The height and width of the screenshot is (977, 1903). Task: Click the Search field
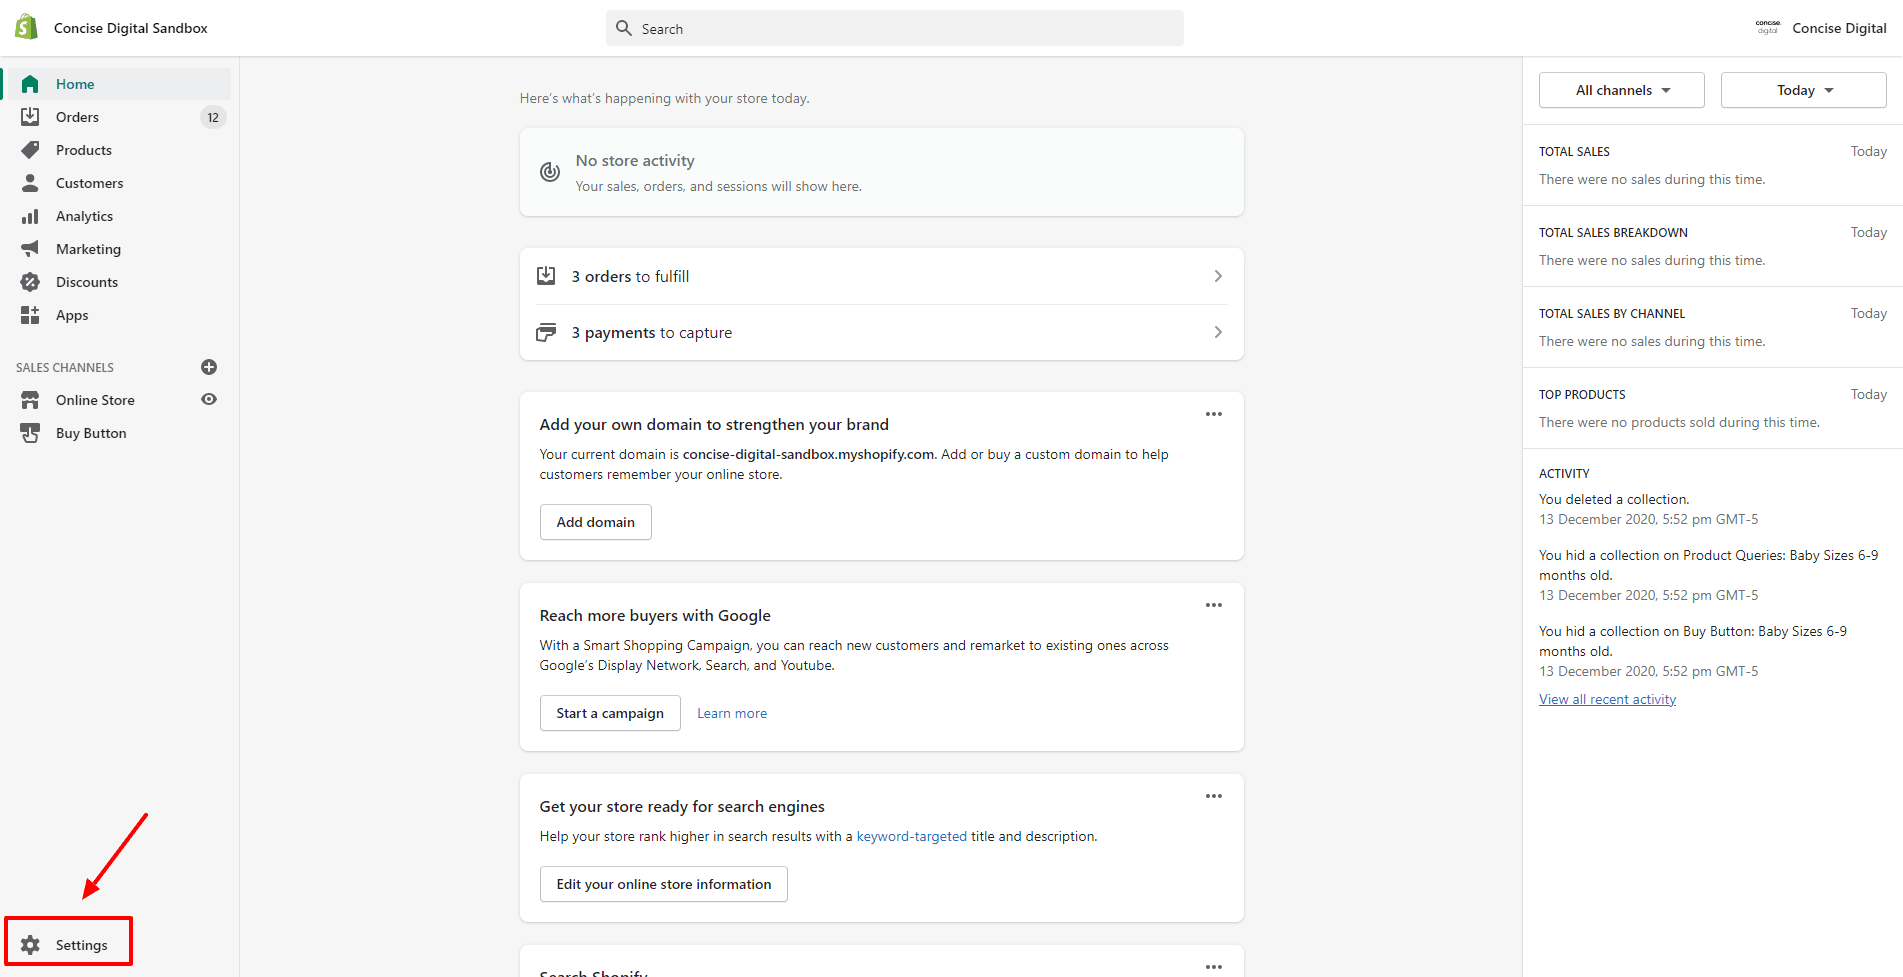point(893,28)
